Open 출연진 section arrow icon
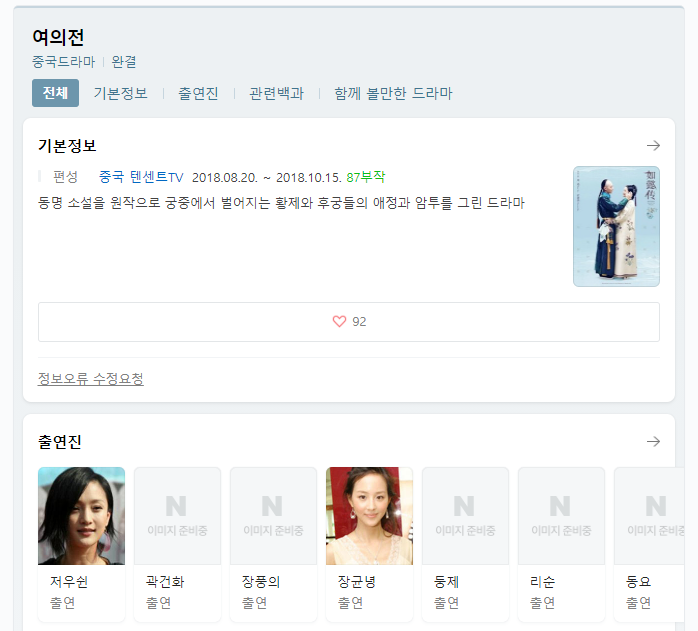Screen dimensions: 698x631 653,442
